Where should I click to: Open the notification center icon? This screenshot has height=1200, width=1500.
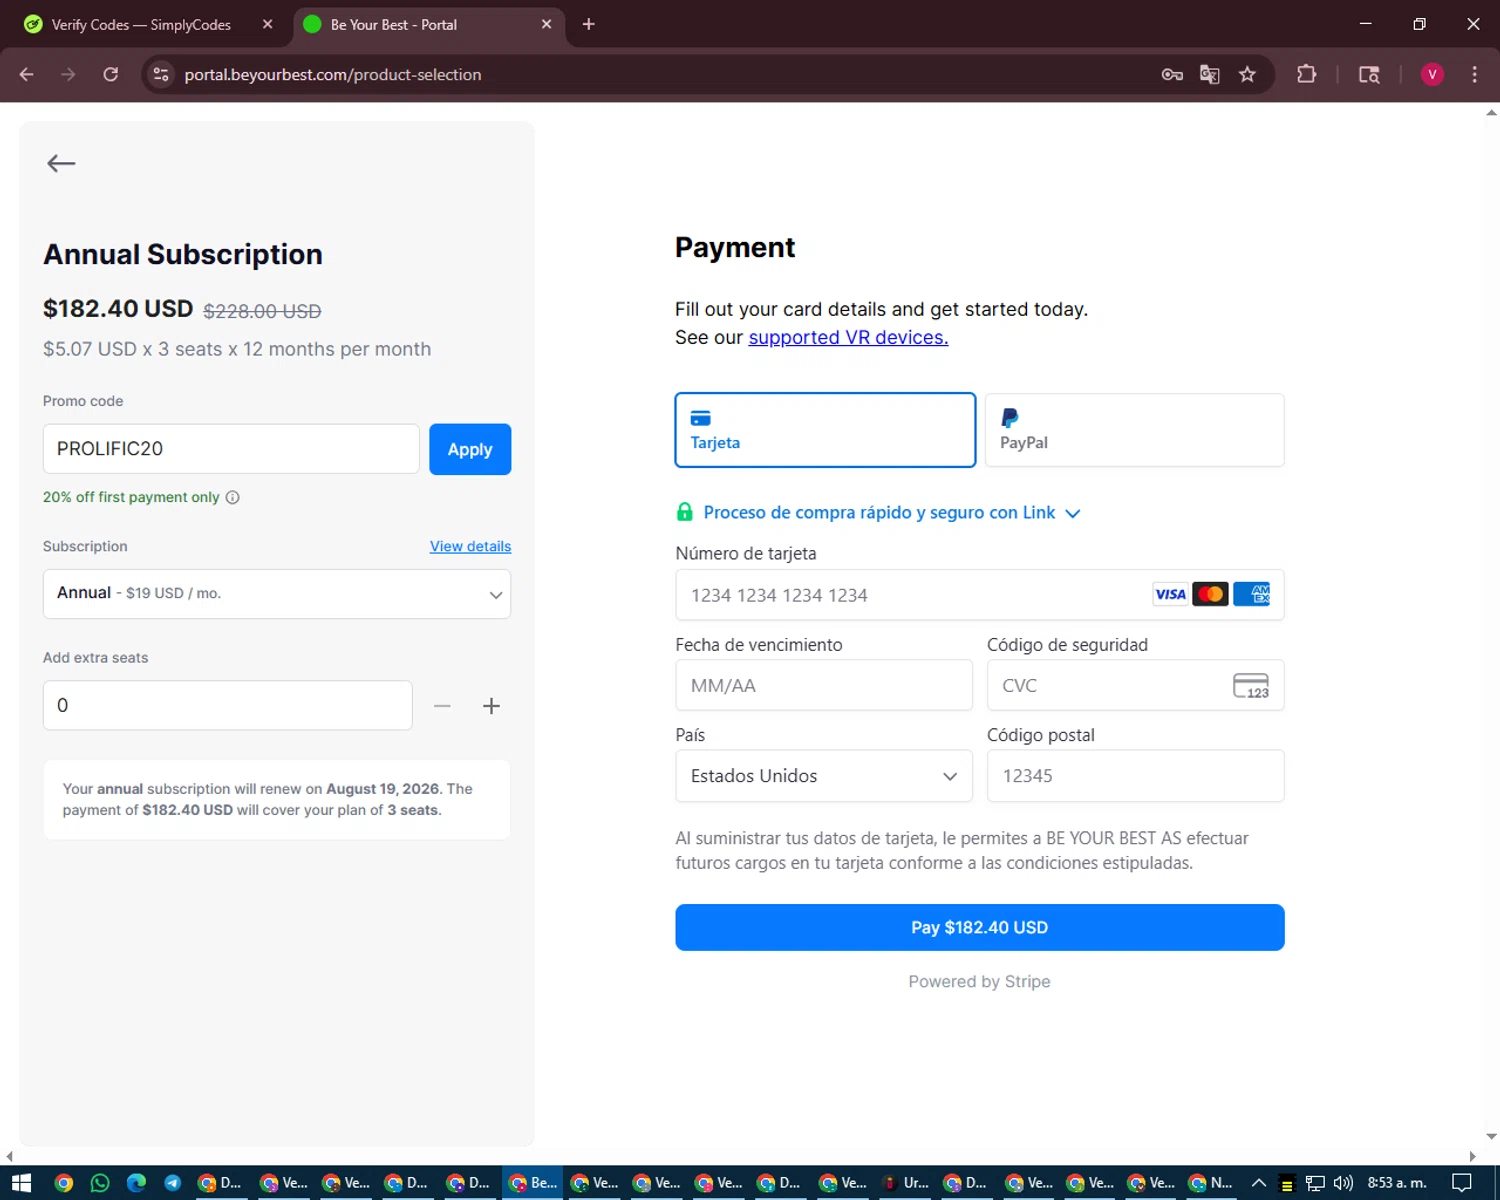point(1462,1183)
